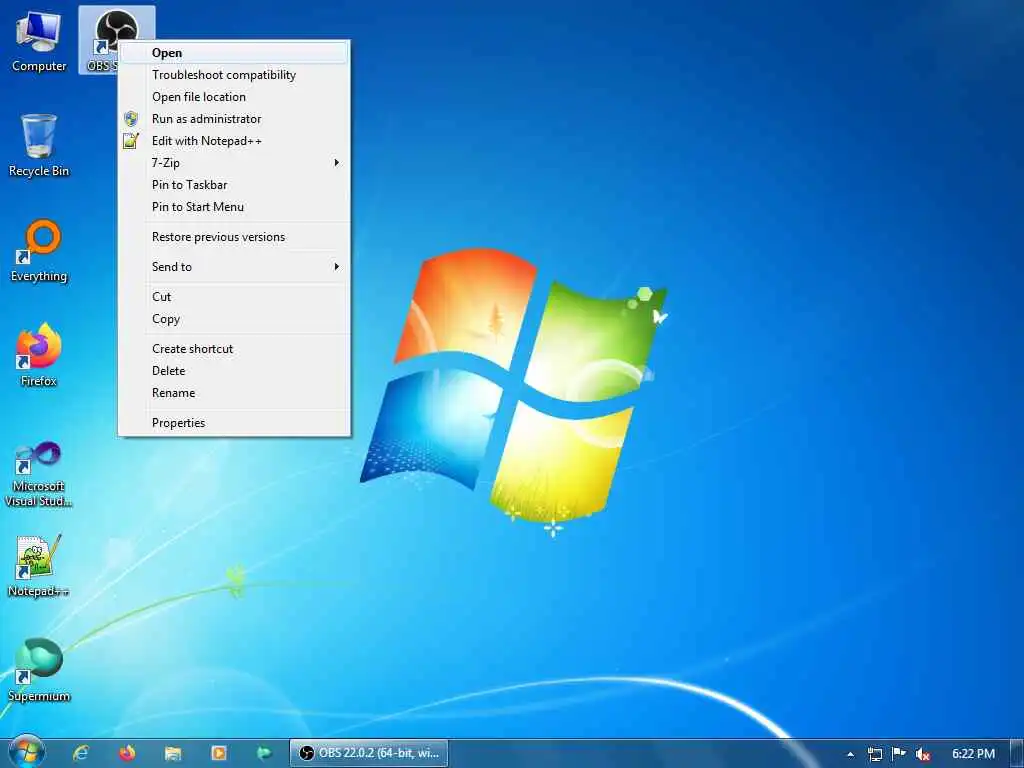Select the Notepad++ desktop shortcut
This screenshot has height=768, width=1024.
(39, 566)
